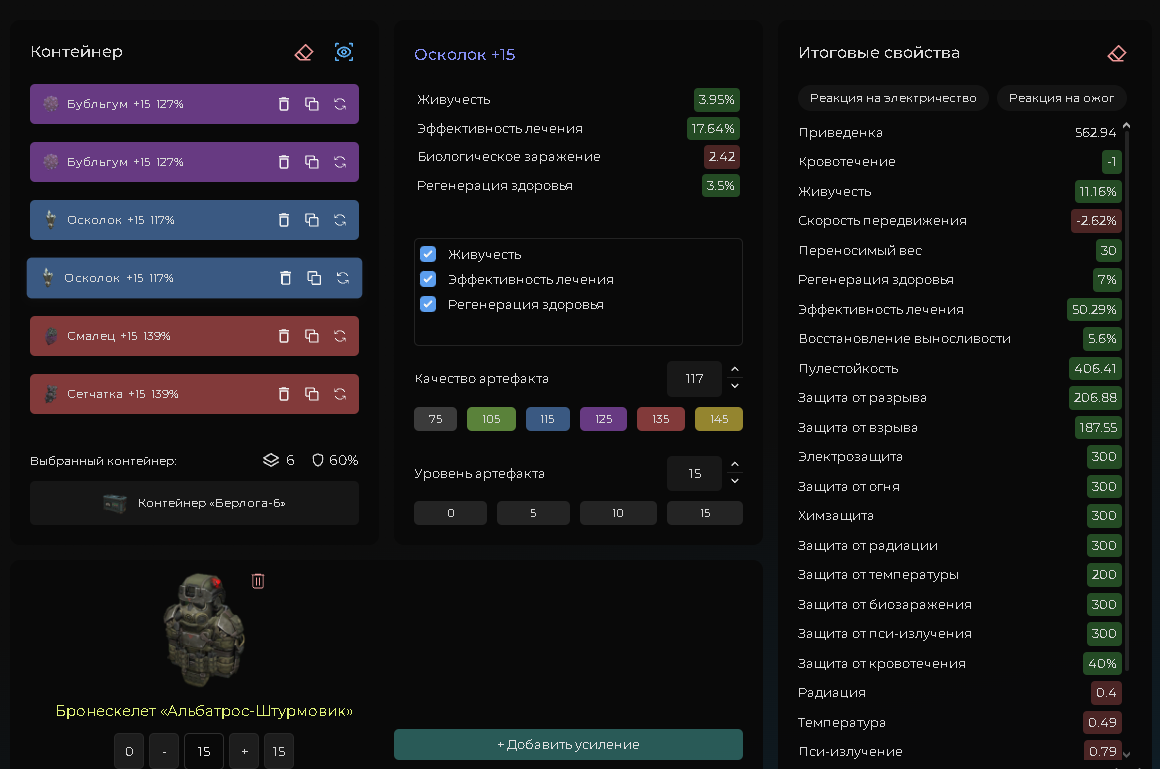Select the Реакция на электричество tab
Image resolution: width=1160 pixels, height=769 pixels.
pos(892,98)
